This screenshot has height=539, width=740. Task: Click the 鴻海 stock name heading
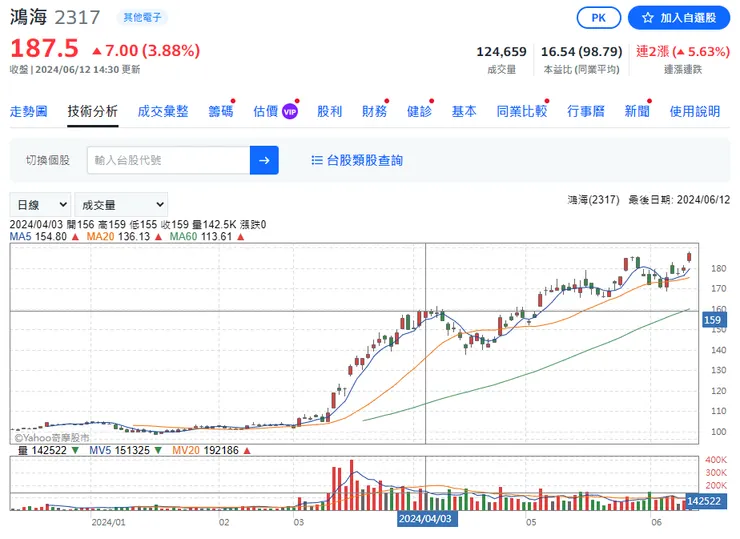pyautogui.click(x=28, y=17)
